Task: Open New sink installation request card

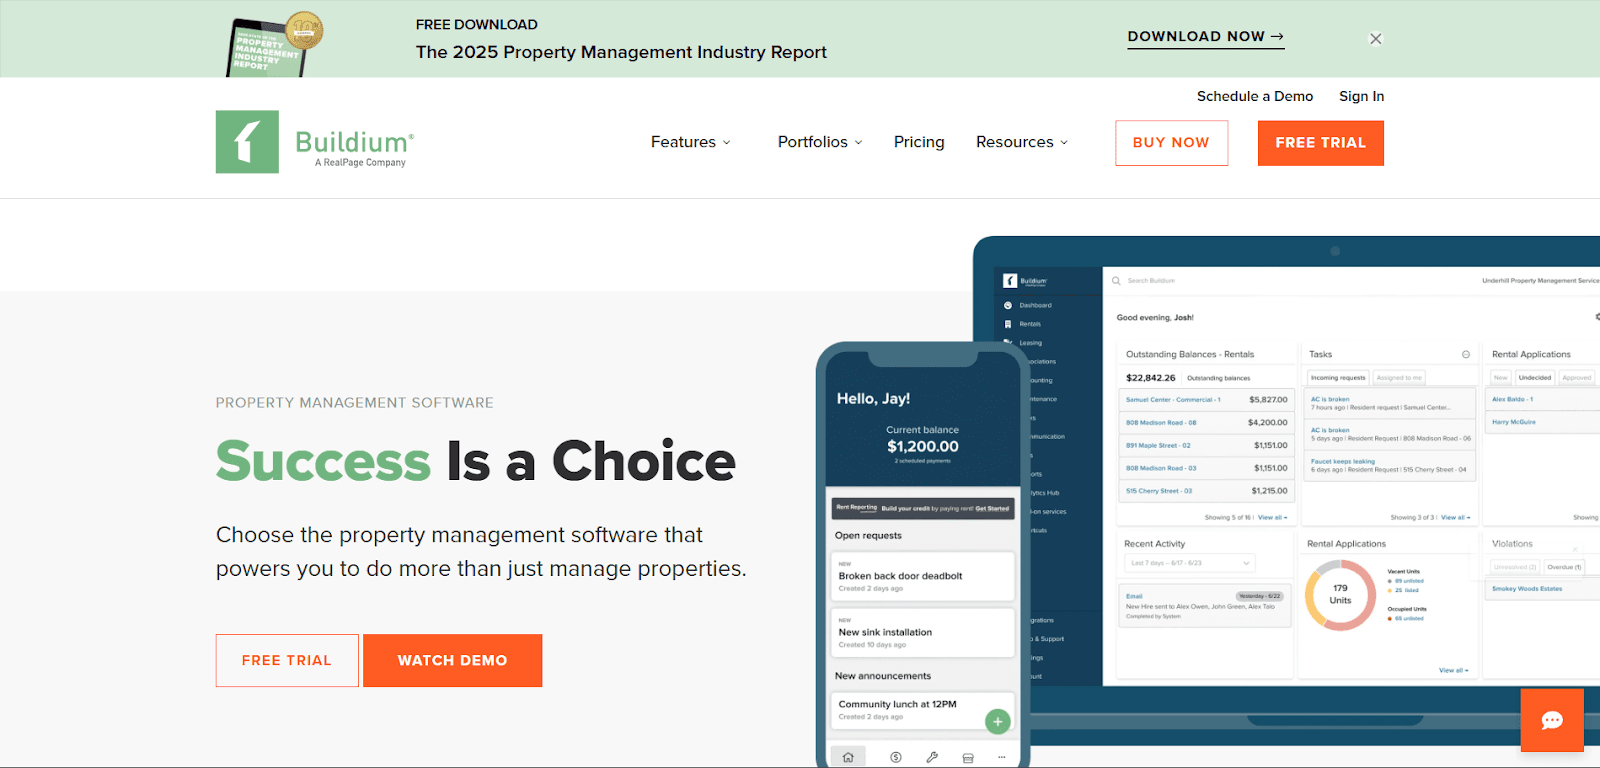Action: (922, 633)
